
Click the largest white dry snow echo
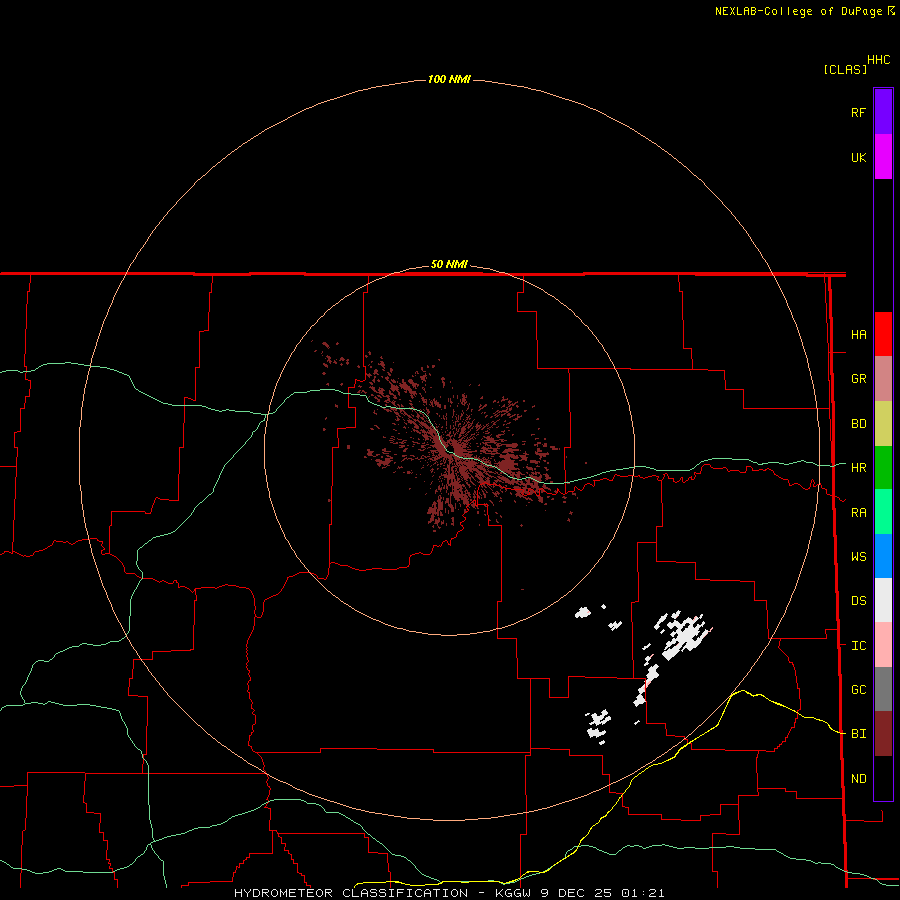[684, 635]
